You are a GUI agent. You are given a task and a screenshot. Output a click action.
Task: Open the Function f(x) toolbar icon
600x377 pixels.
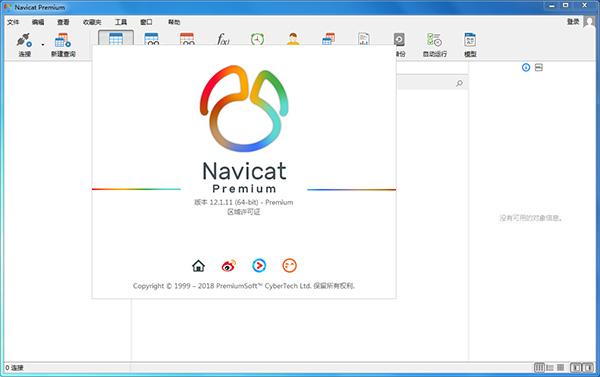pos(223,39)
